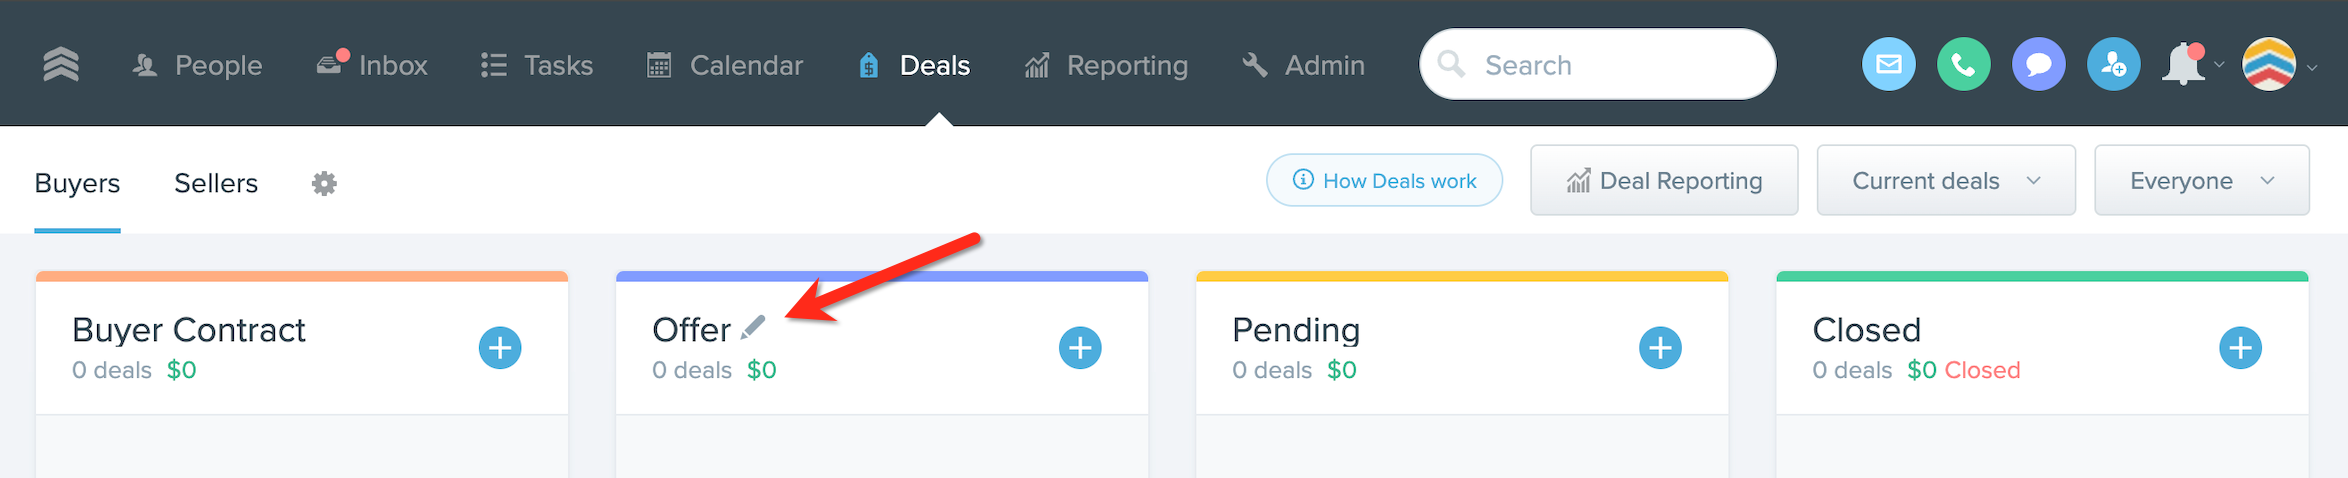Screen dimensions: 2348x478
Task: Expand the Current deals dropdown
Action: (x=1946, y=180)
